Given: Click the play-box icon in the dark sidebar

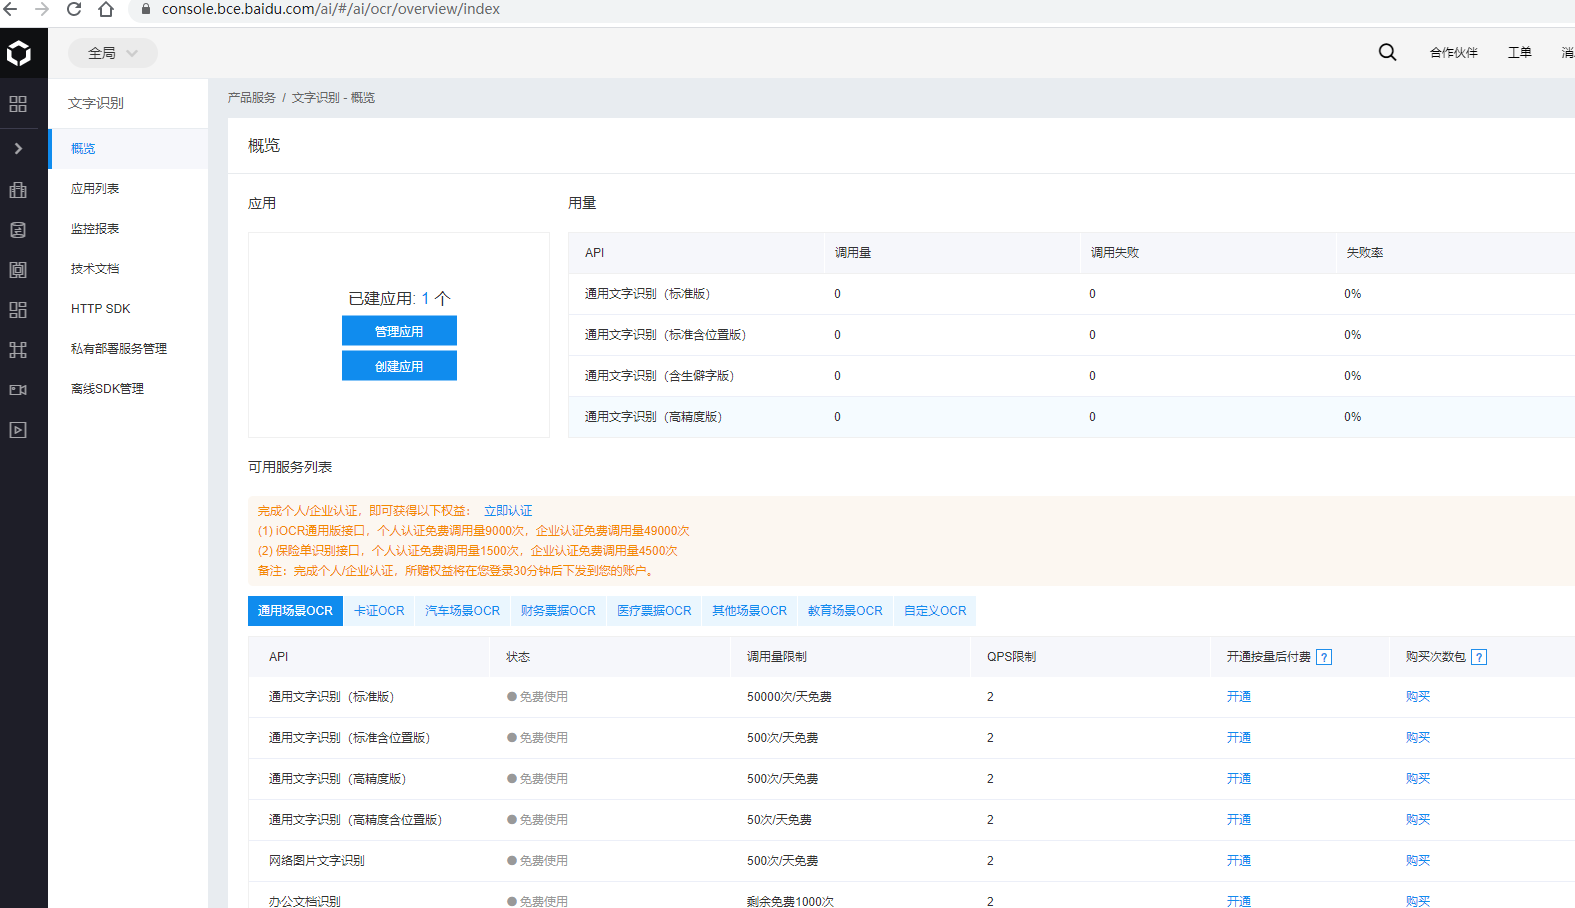Looking at the screenshot, I should [18, 430].
